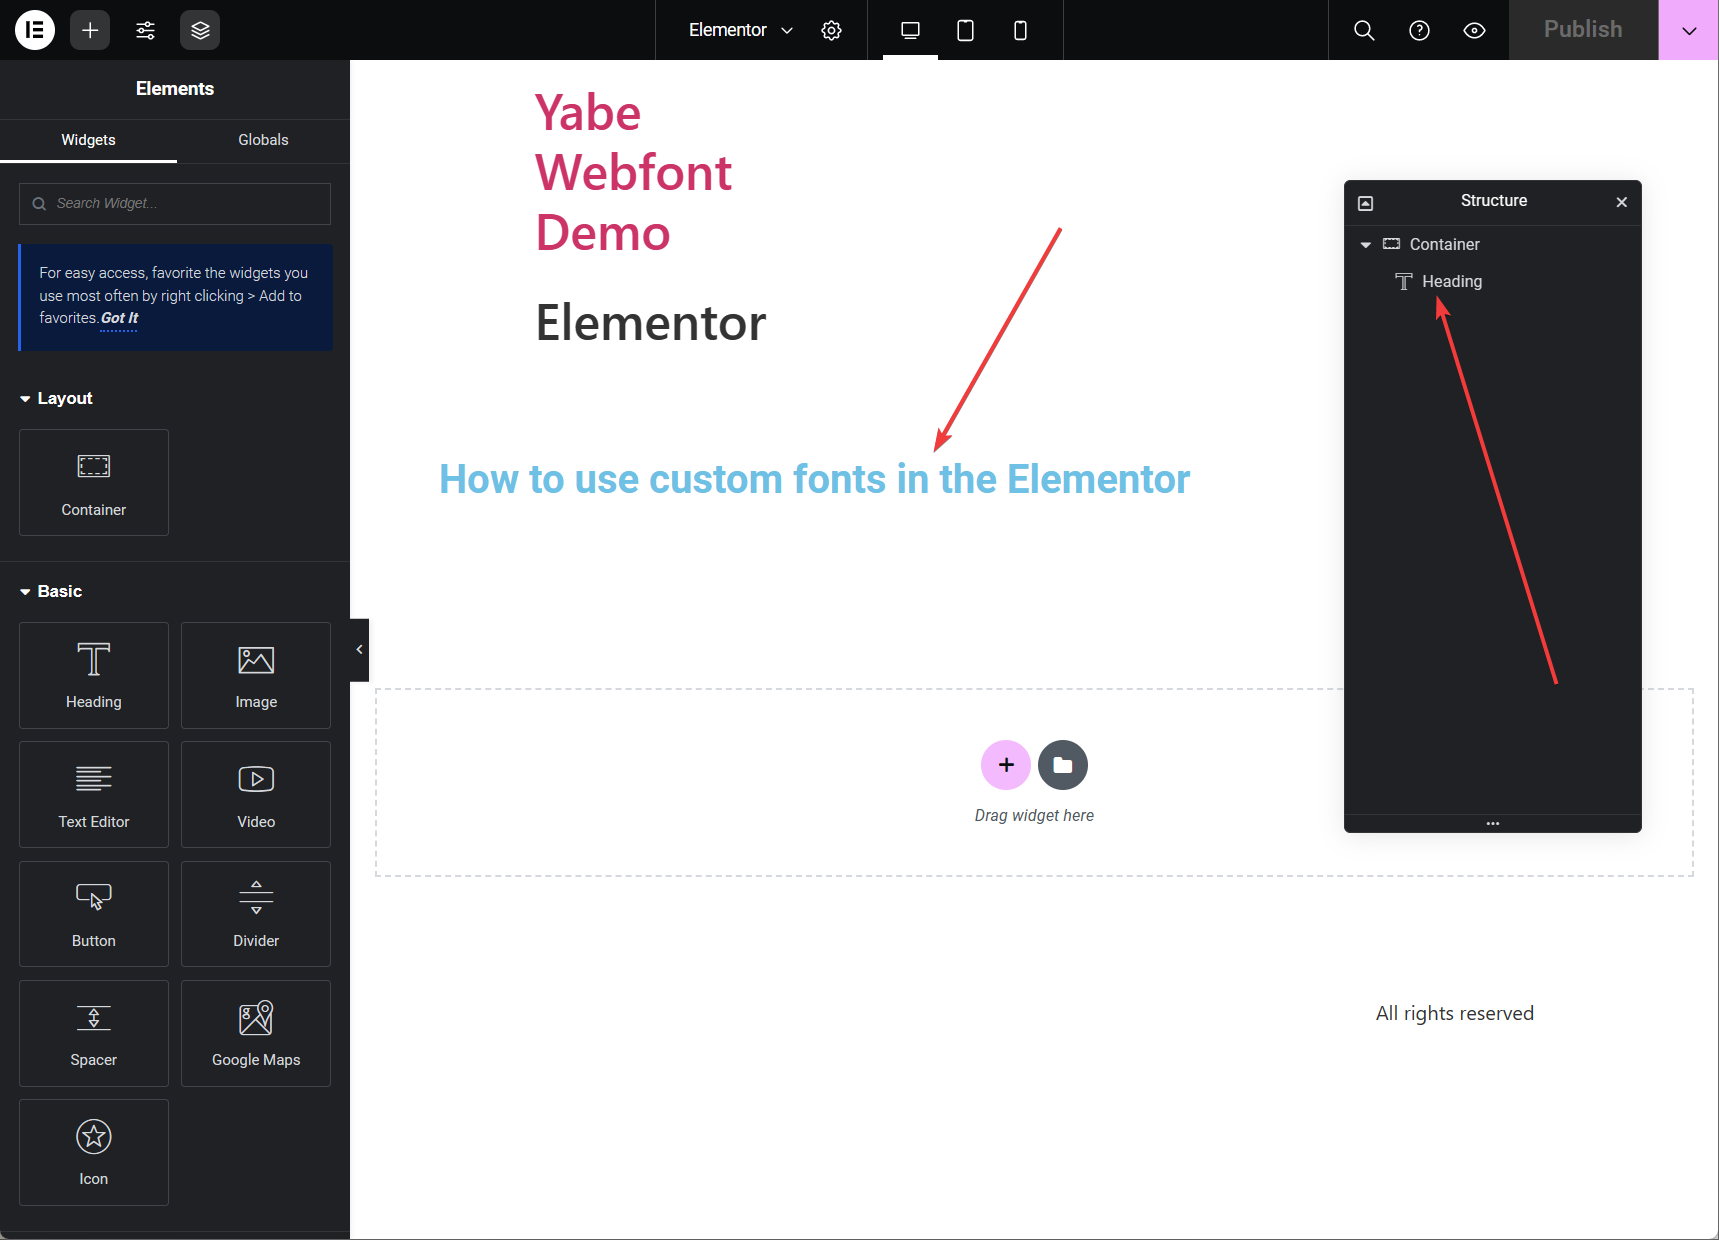
Task: Select the Spacer widget
Action: pos(94,1033)
